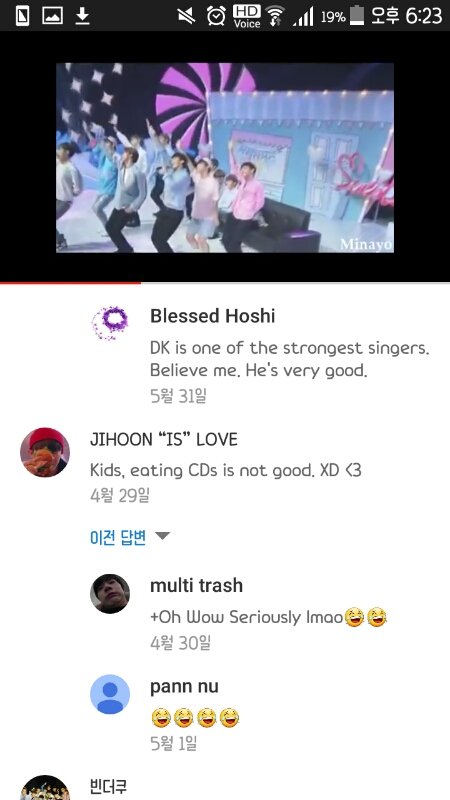Image resolution: width=450 pixels, height=800 pixels.
Task: Tap 이전 답변 to show previous replies
Action: tap(118, 537)
